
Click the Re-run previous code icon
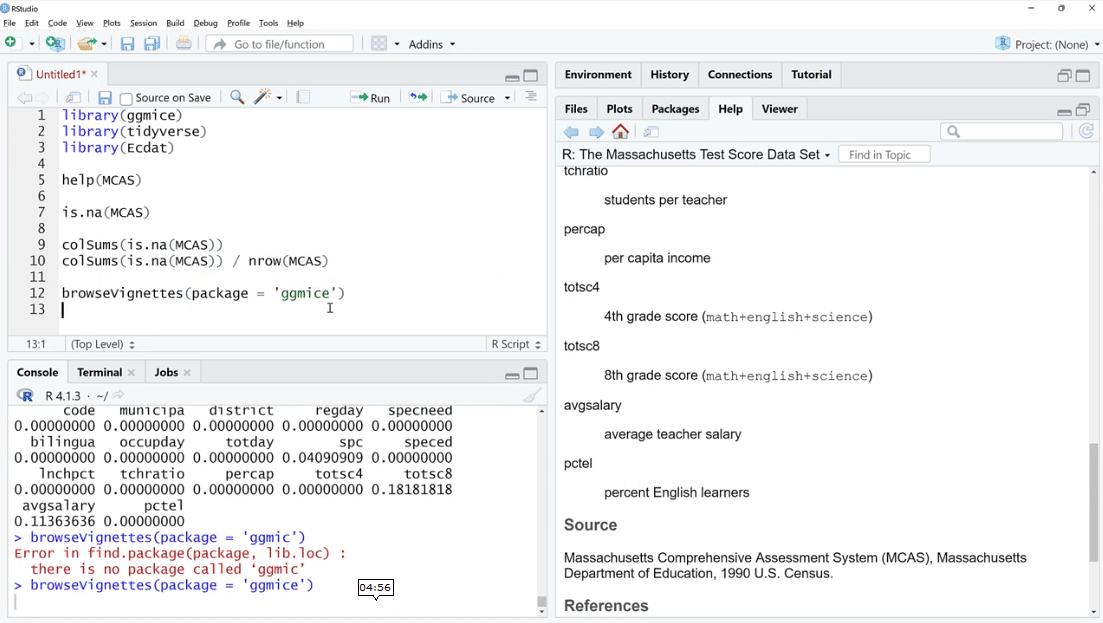419,97
